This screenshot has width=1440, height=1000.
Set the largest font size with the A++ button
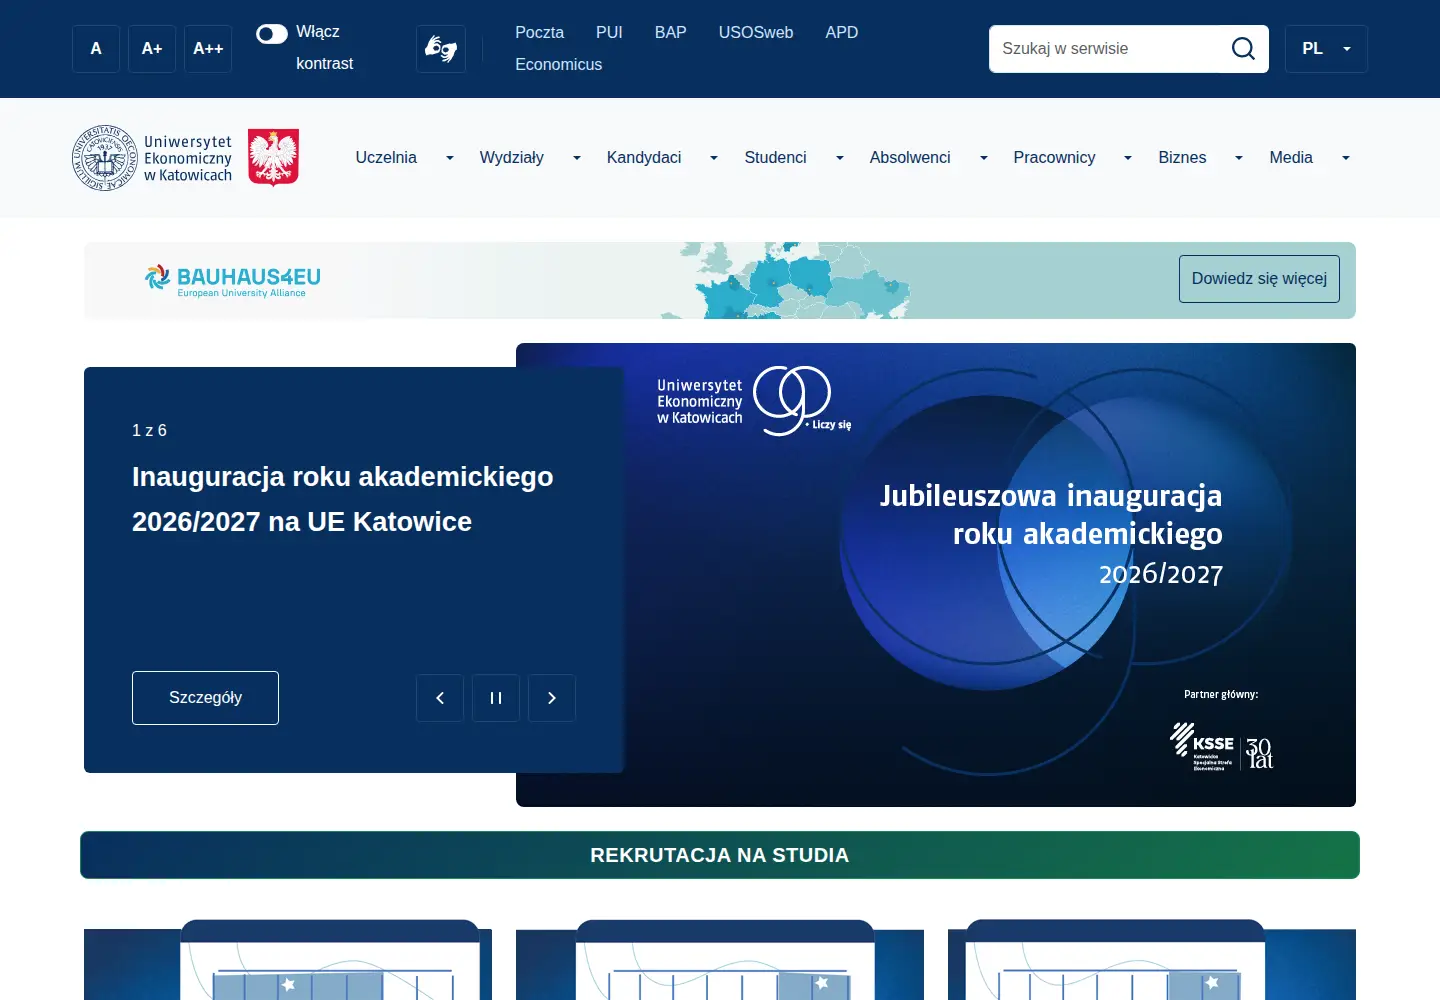pyautogui.click(x=208, y=49)
